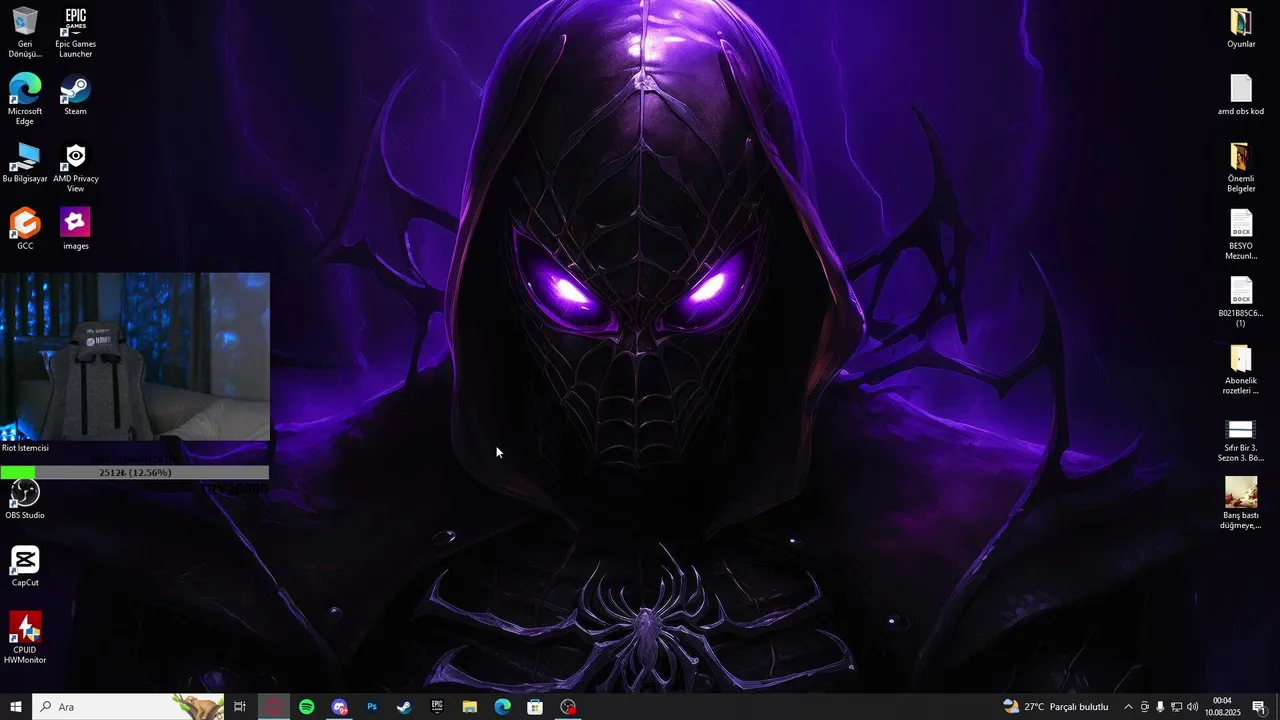Open Microsoft Store from the taskbar
The width and height of the screenshot is (1280, 720).
coord(535,707)
